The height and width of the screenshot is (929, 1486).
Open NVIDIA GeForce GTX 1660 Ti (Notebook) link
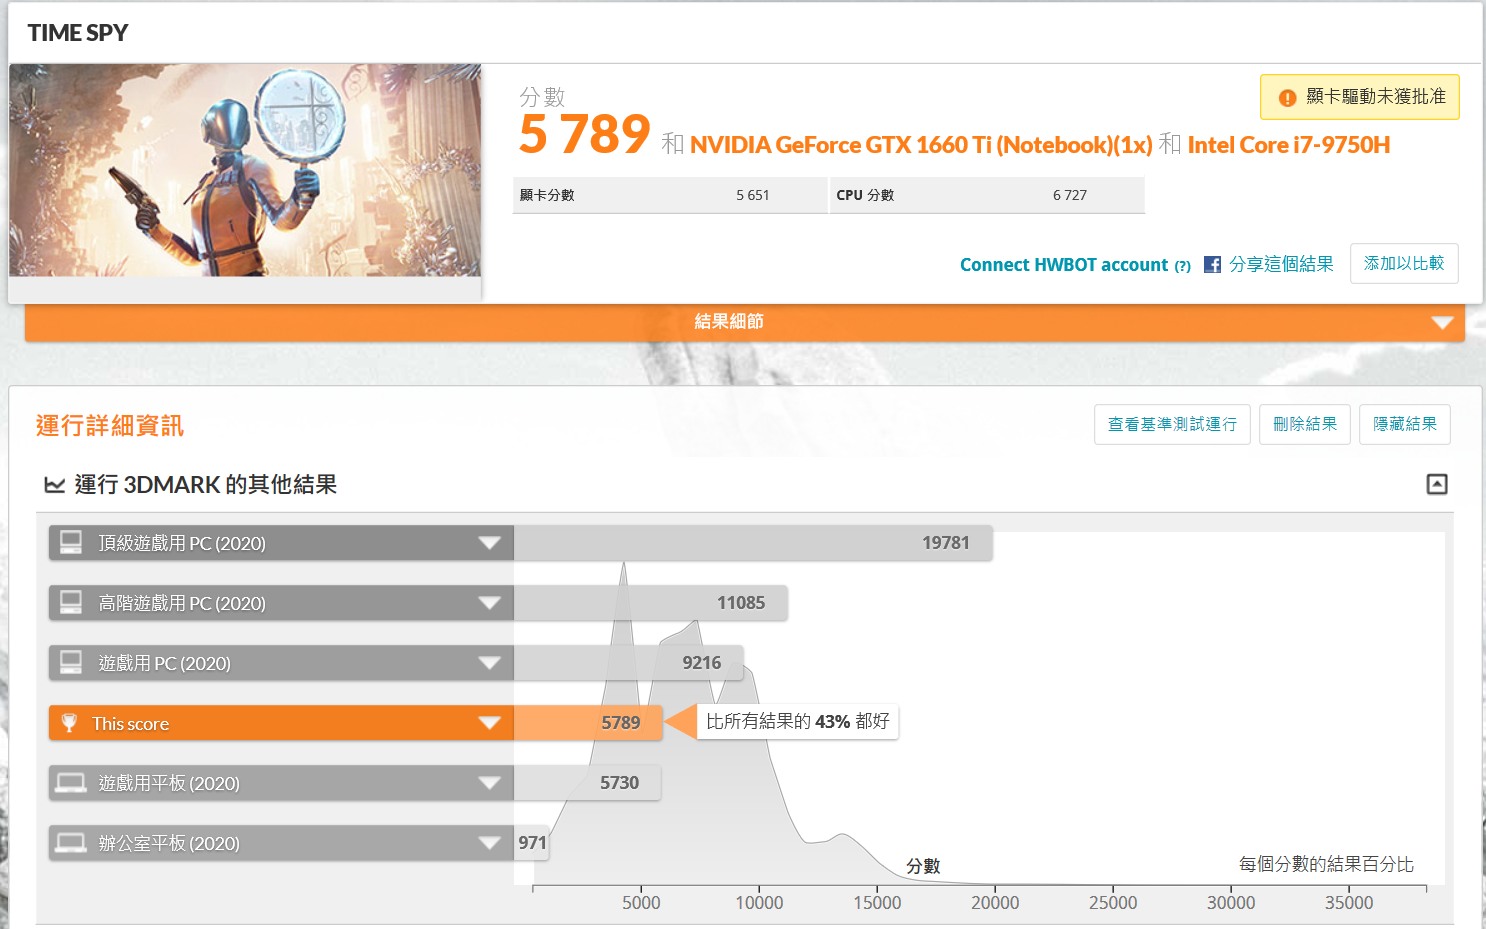(921, 145)
